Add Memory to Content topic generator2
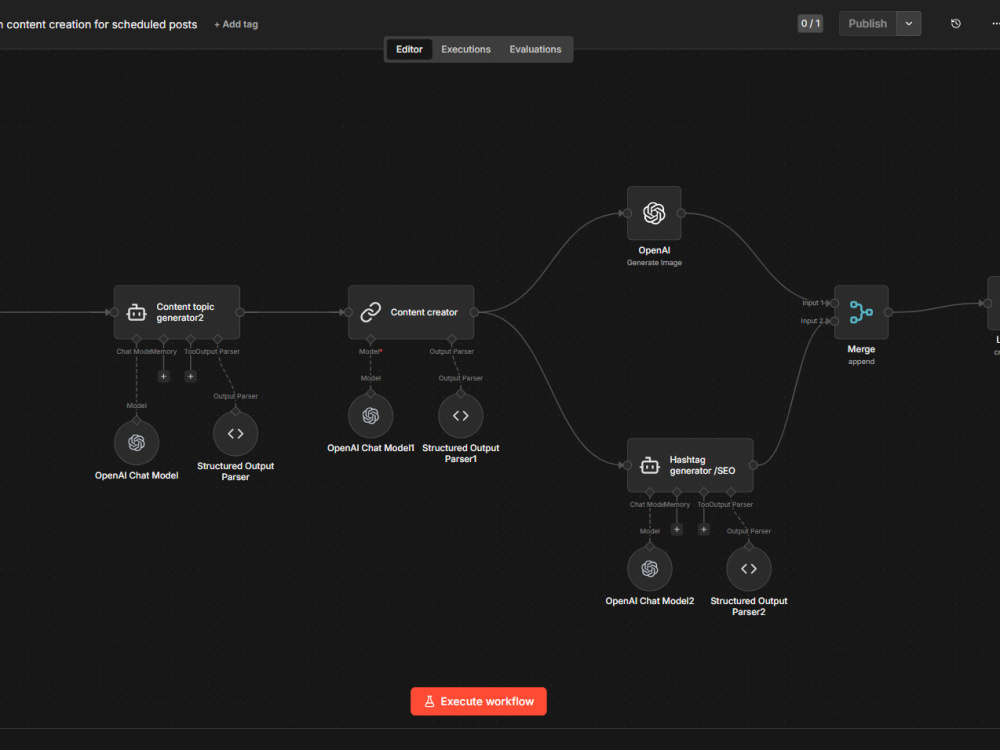 tap(163, 376)
